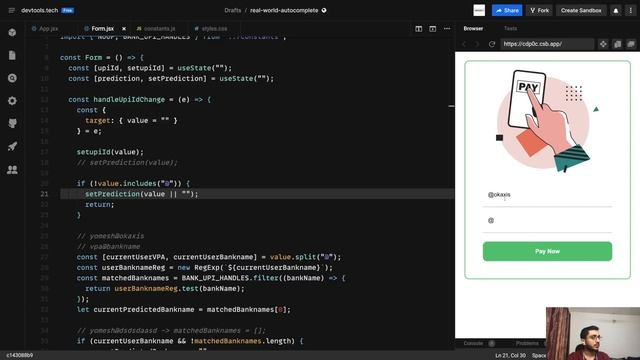Screen dimensions: 640x360
Task: Click the // yomesh@okaxis comment line
Action: [x=110, y=236]
